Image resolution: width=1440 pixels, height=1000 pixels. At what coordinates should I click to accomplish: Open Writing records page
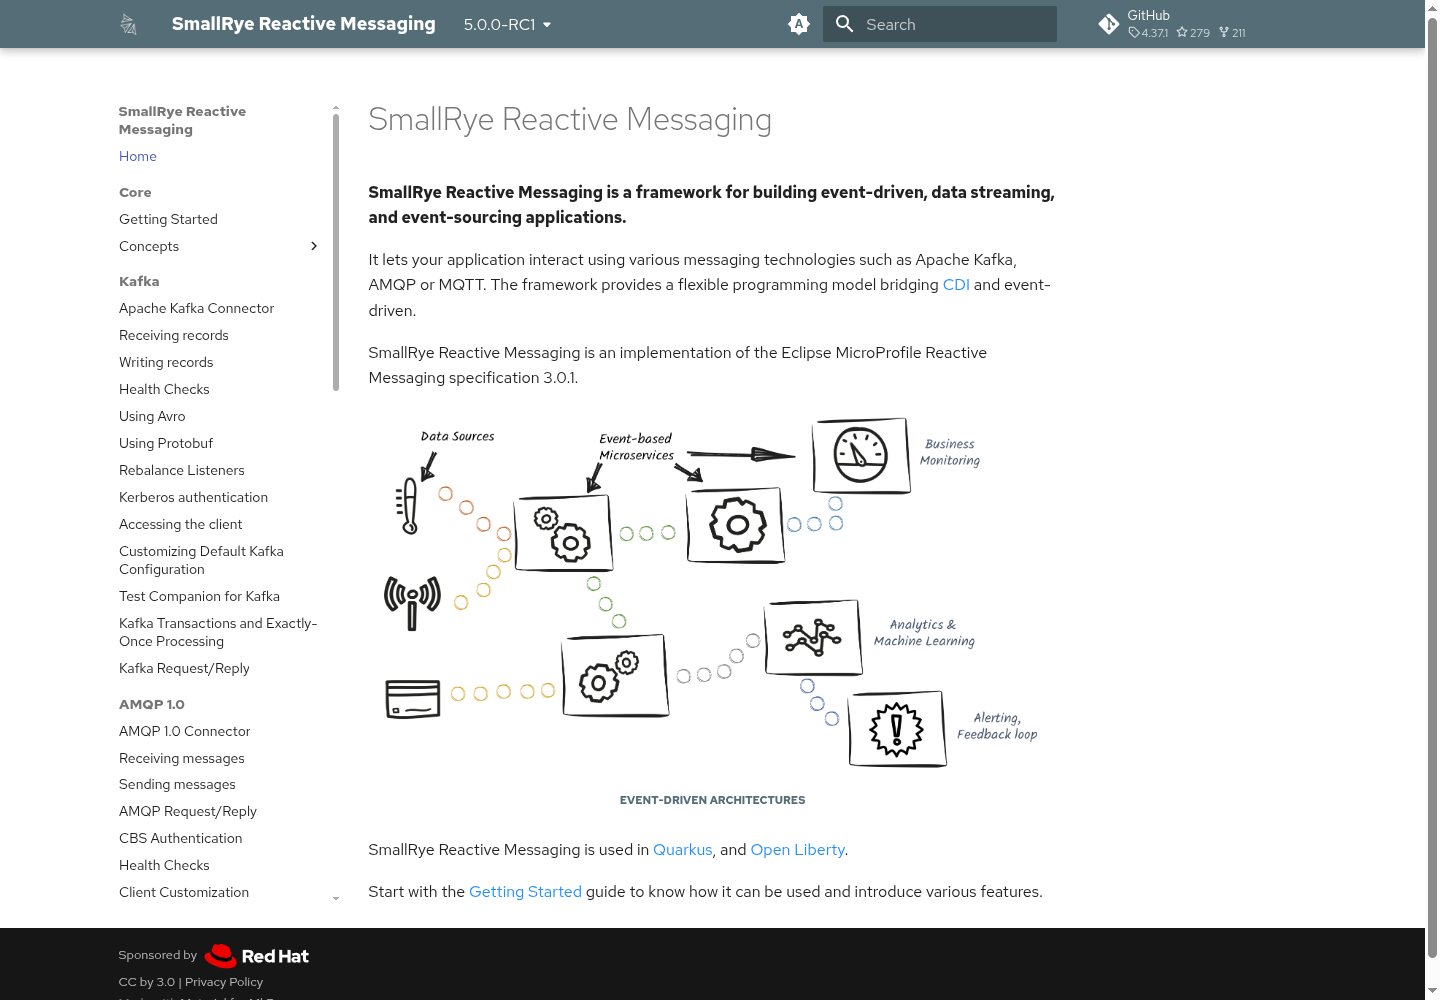tap(166, 362)
